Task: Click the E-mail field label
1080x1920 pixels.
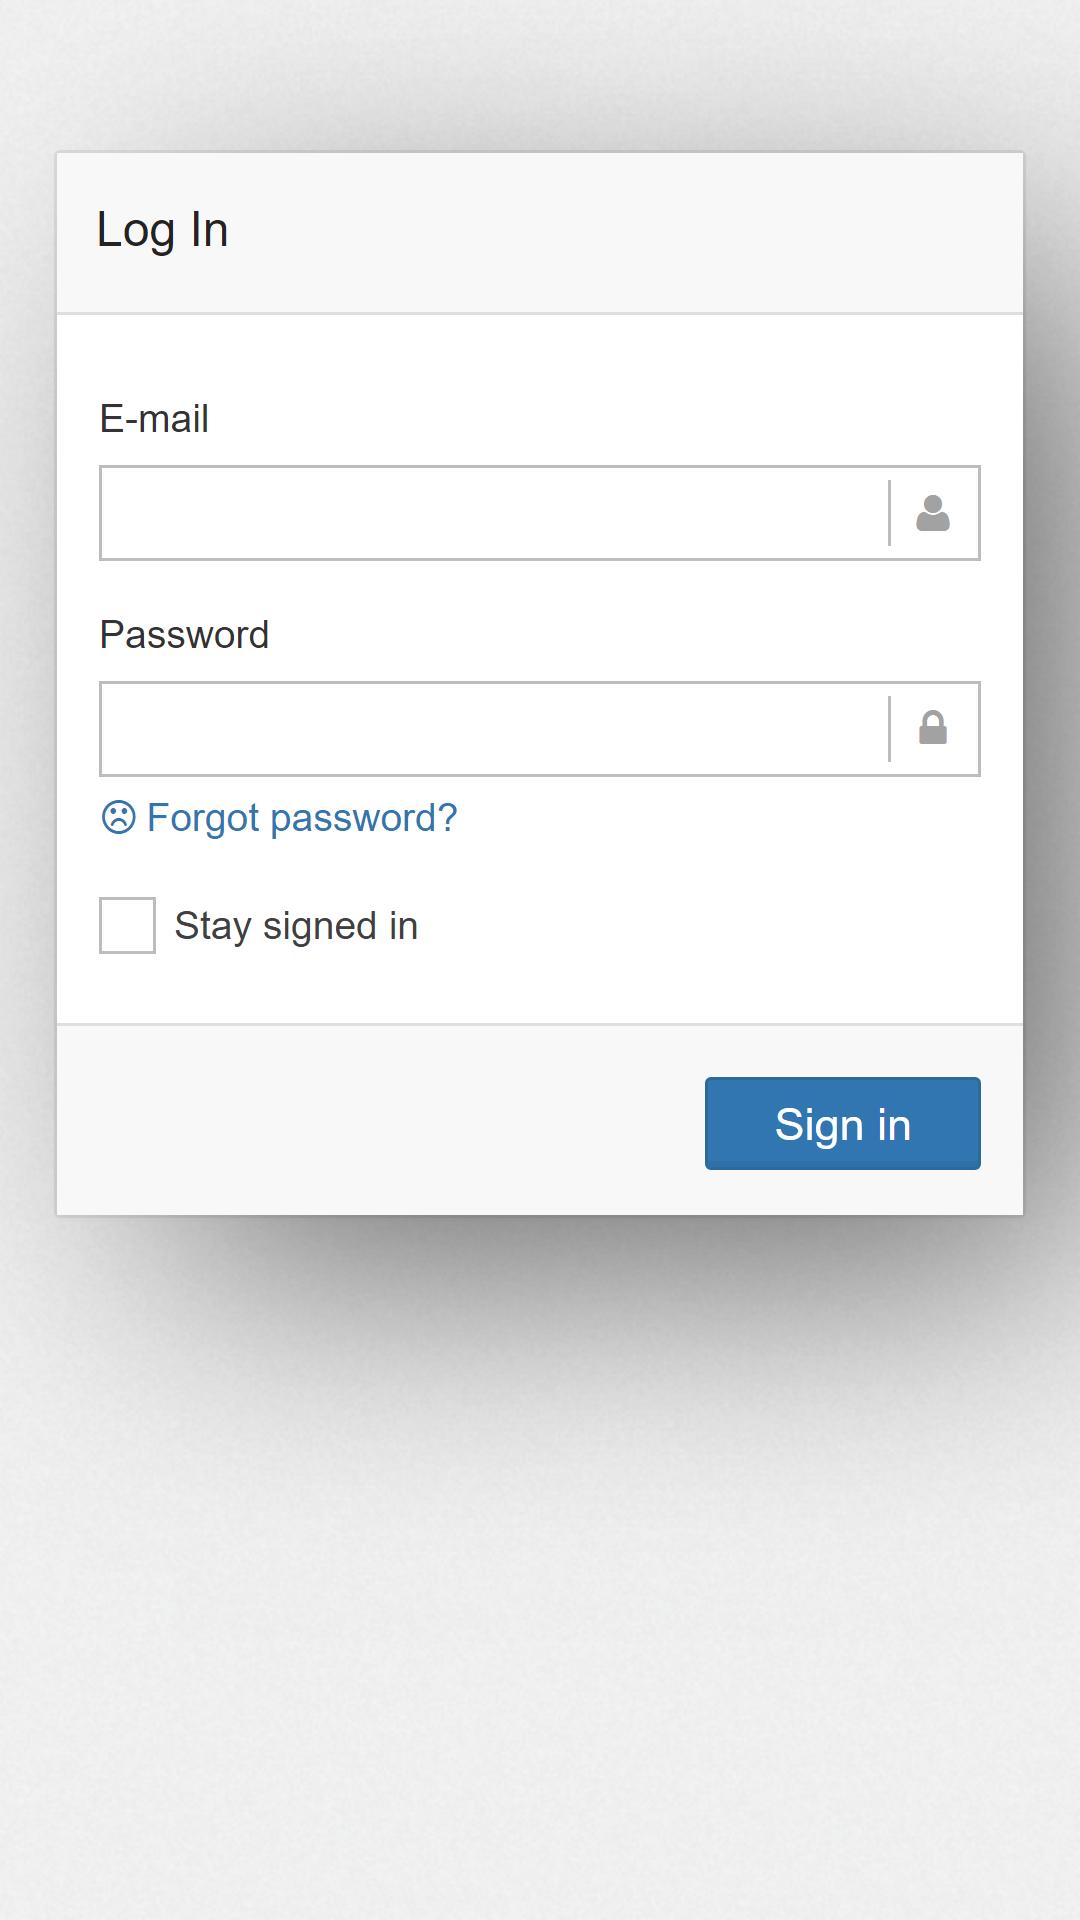Action: [154, 419]
